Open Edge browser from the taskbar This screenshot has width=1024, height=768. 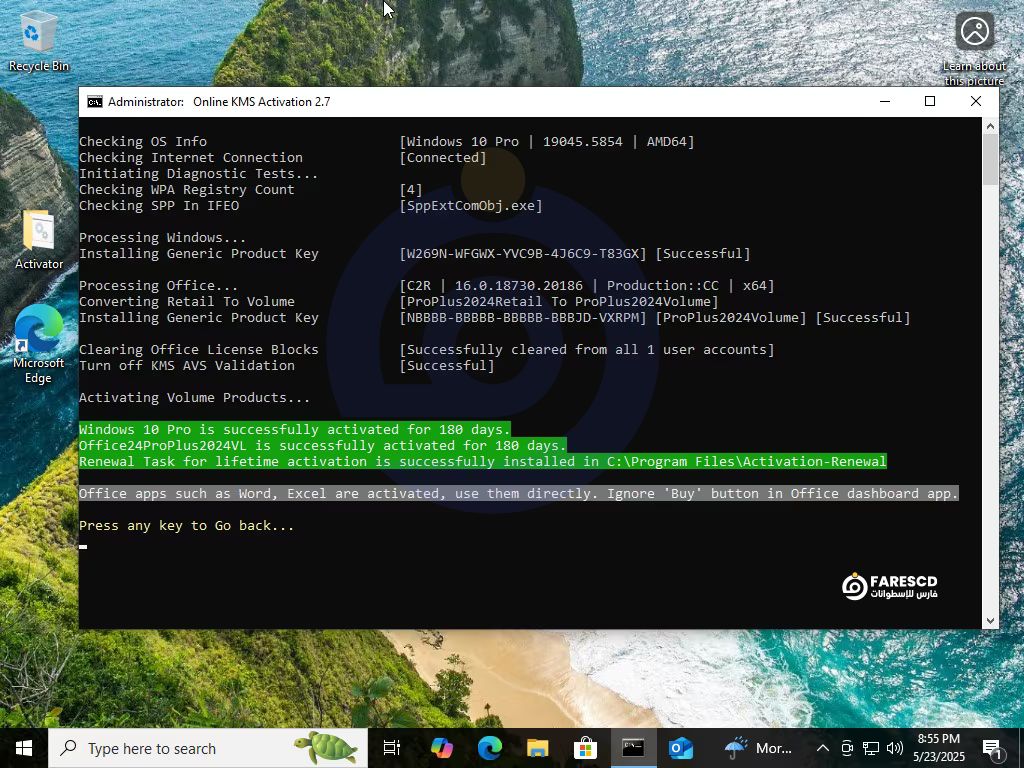(x=489, y=748)
